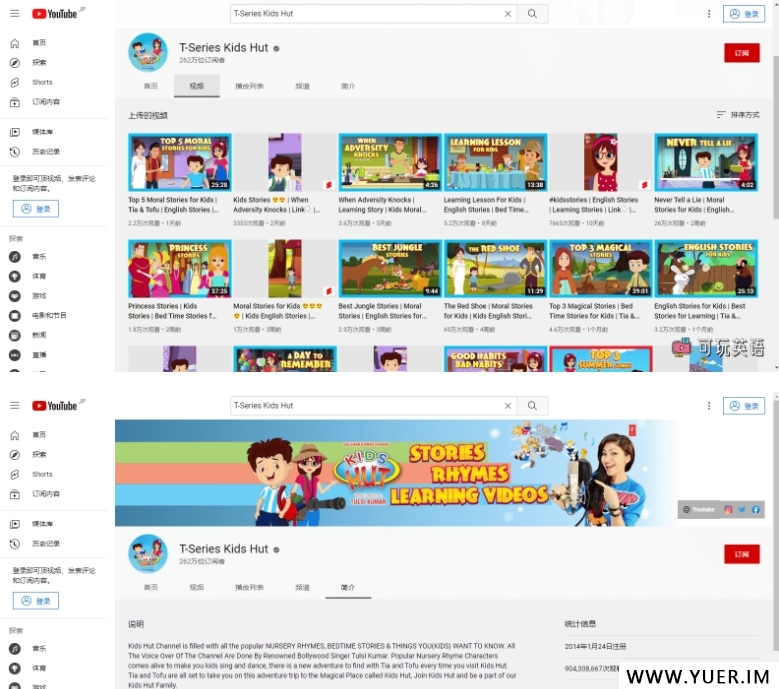Click the top-right 登录 sign-in button on the videos page
Screen dimensions: 779x689
[x=744, y=14]
